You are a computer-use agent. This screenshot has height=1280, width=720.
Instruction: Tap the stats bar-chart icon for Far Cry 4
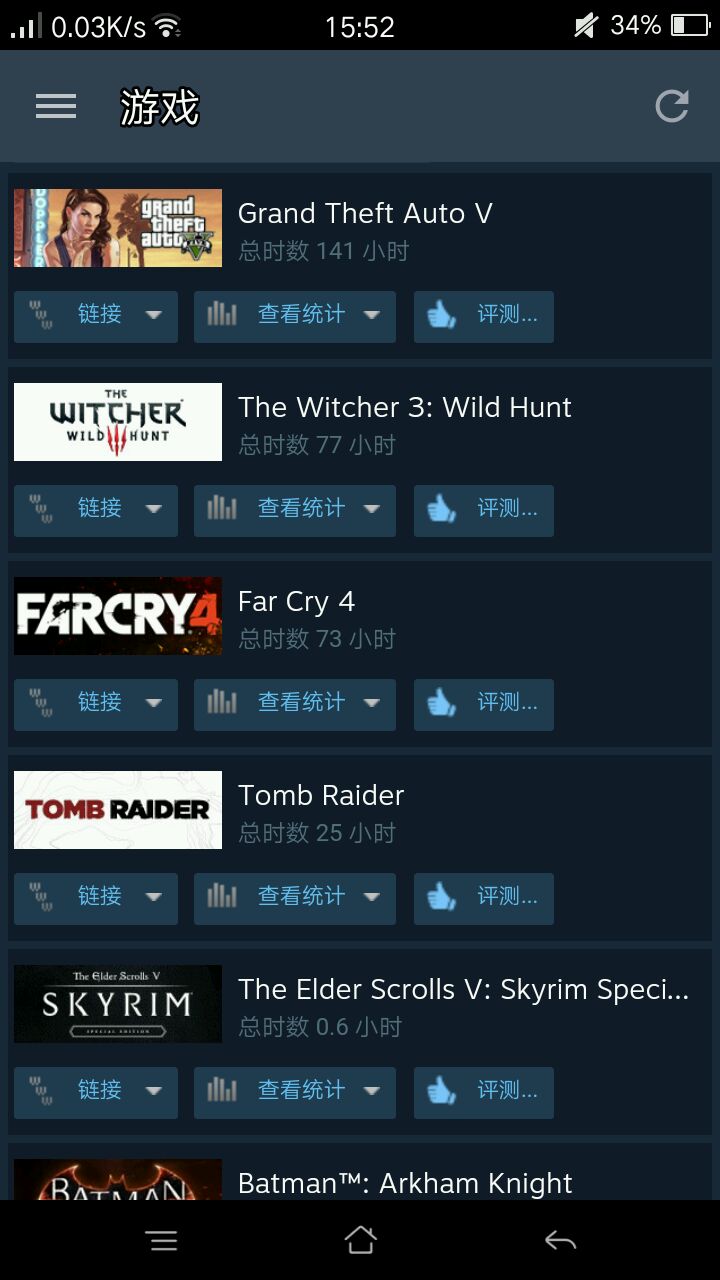222,702
